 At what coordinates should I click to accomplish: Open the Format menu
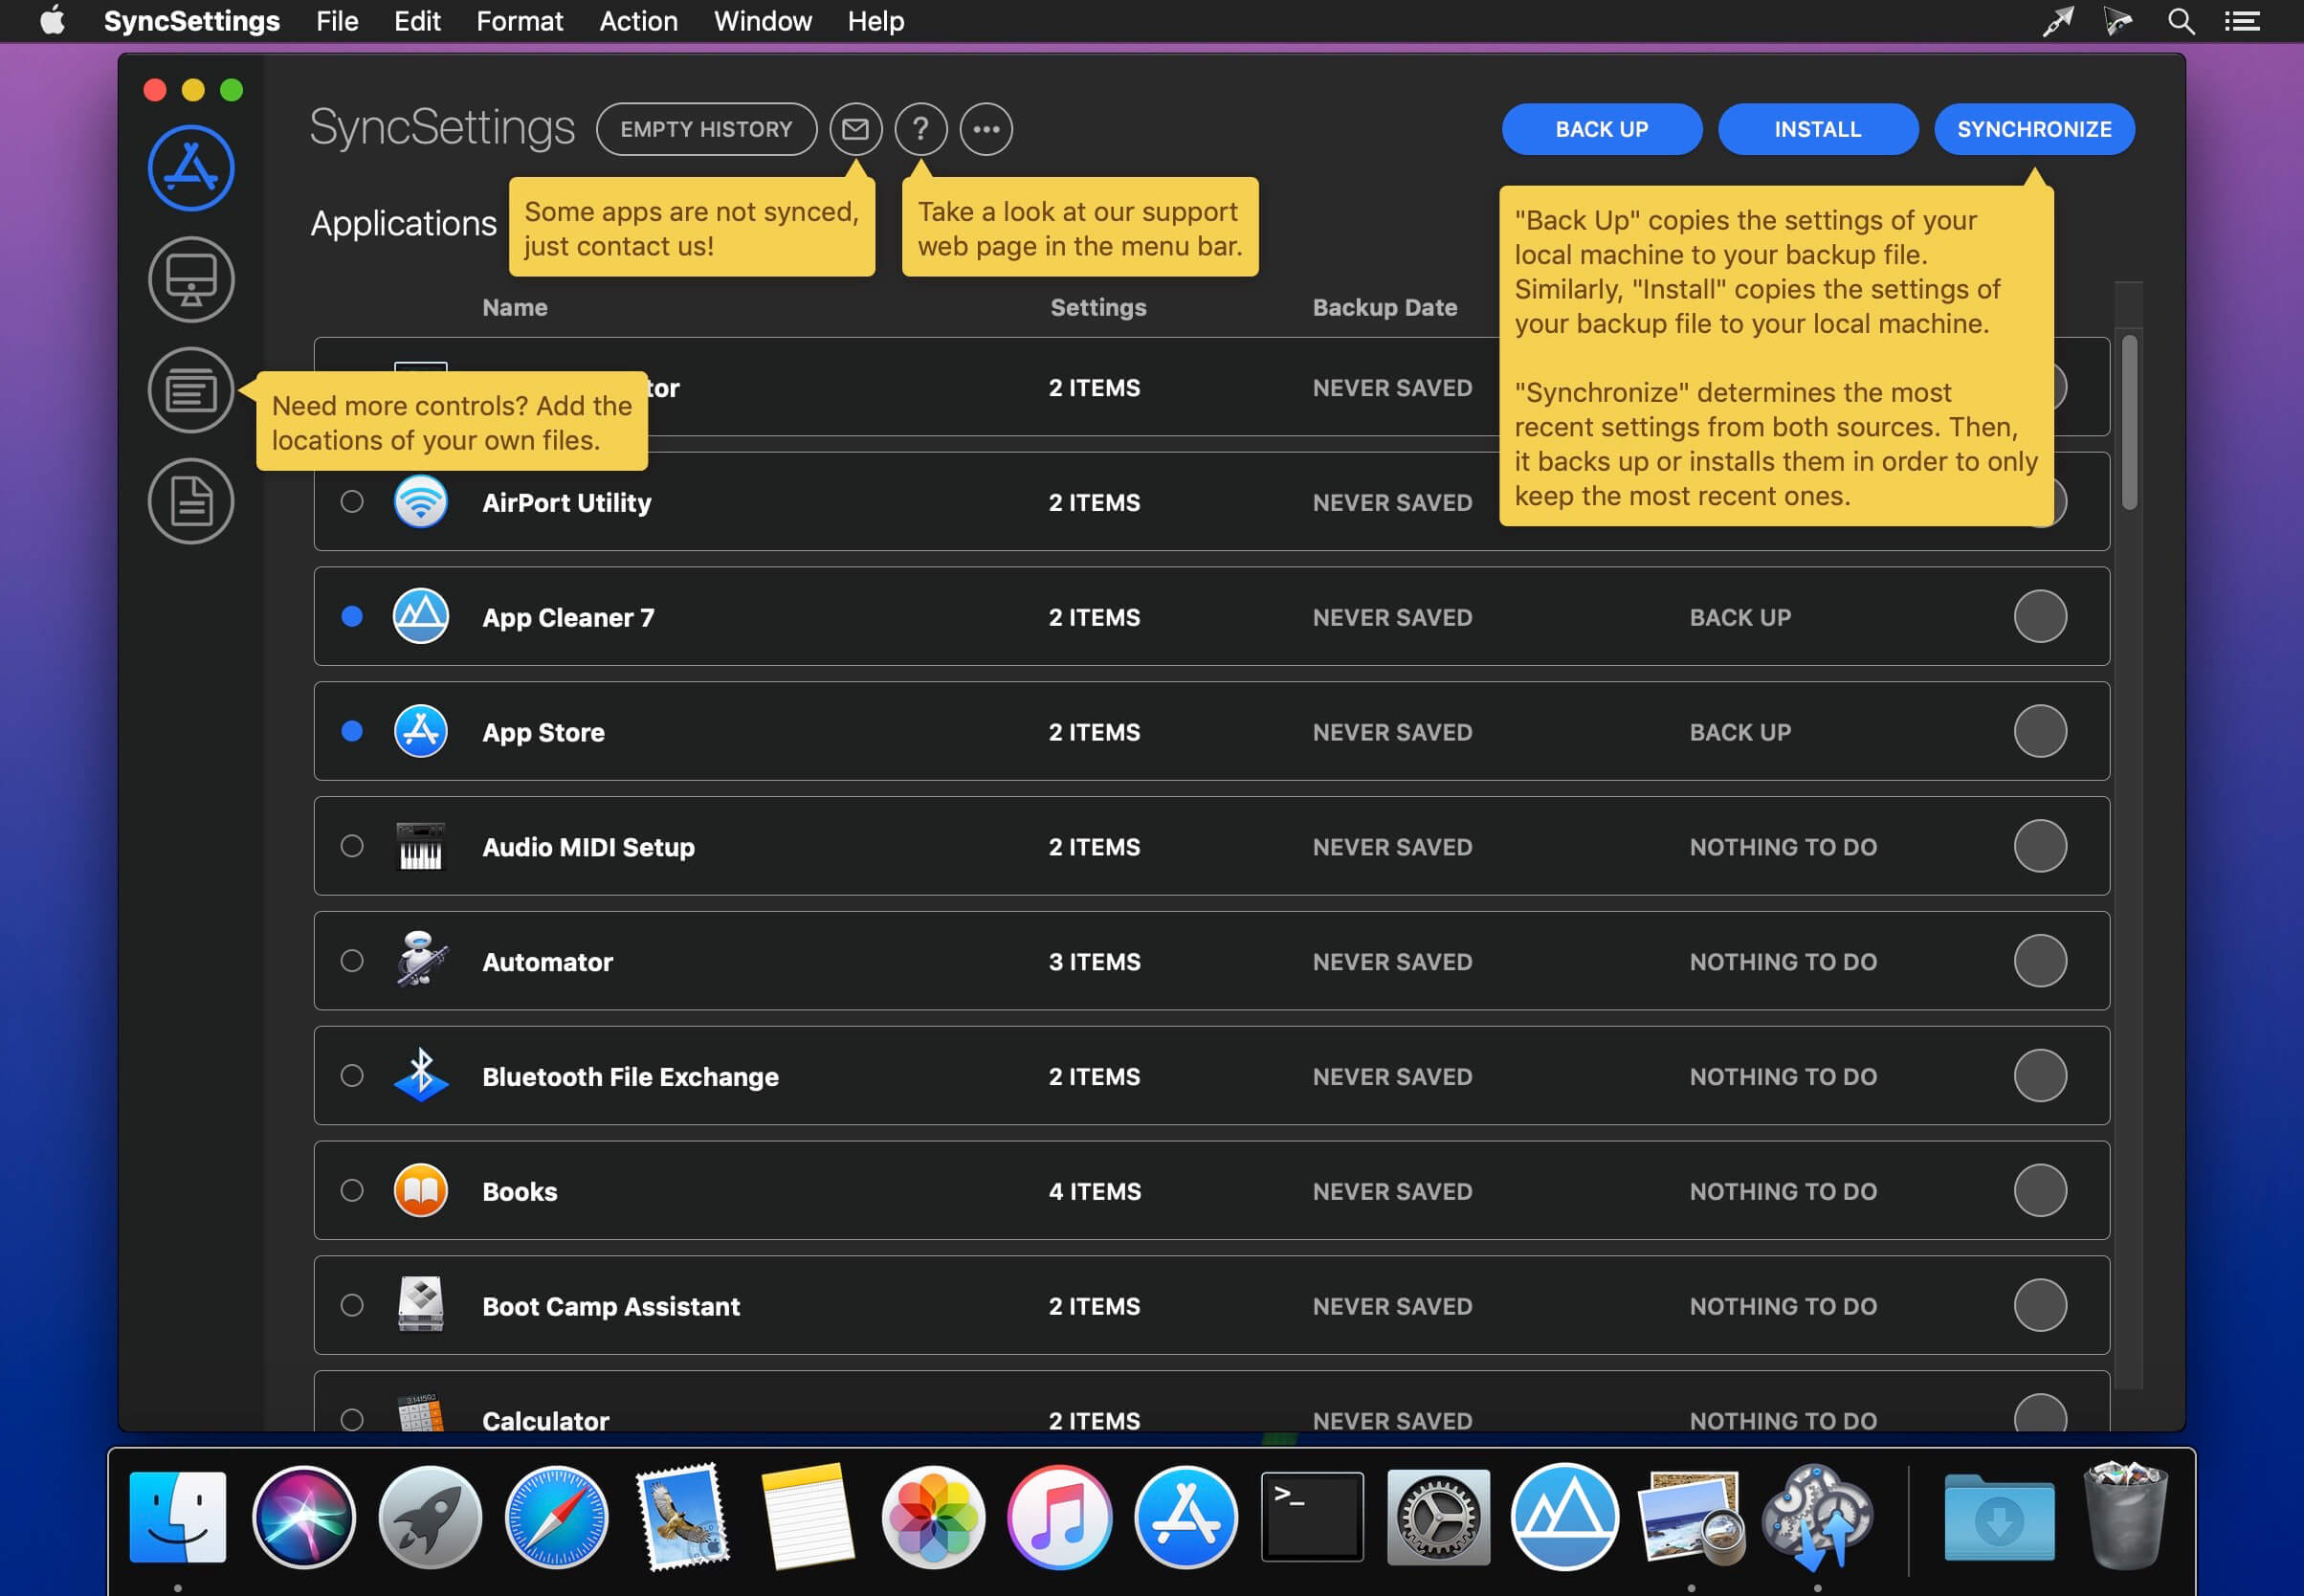point(519,21)
